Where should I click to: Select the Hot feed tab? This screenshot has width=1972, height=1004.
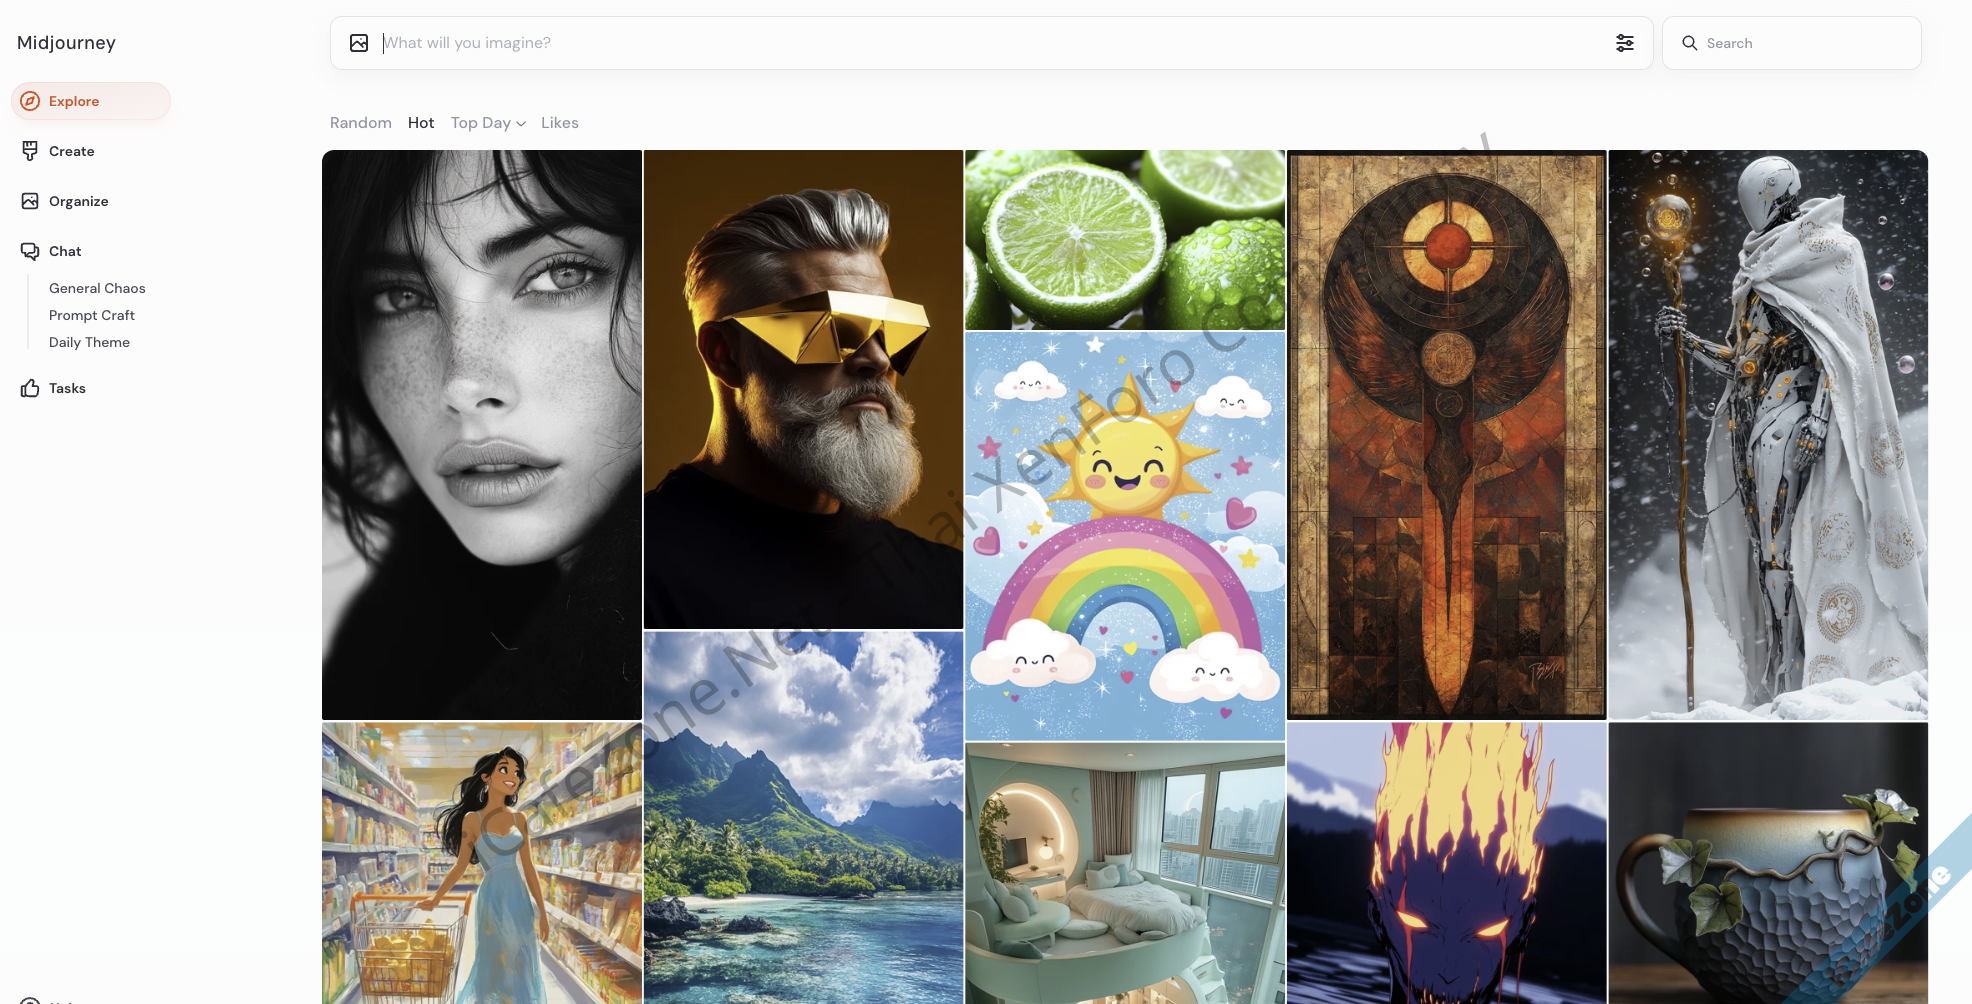(421, 123)
